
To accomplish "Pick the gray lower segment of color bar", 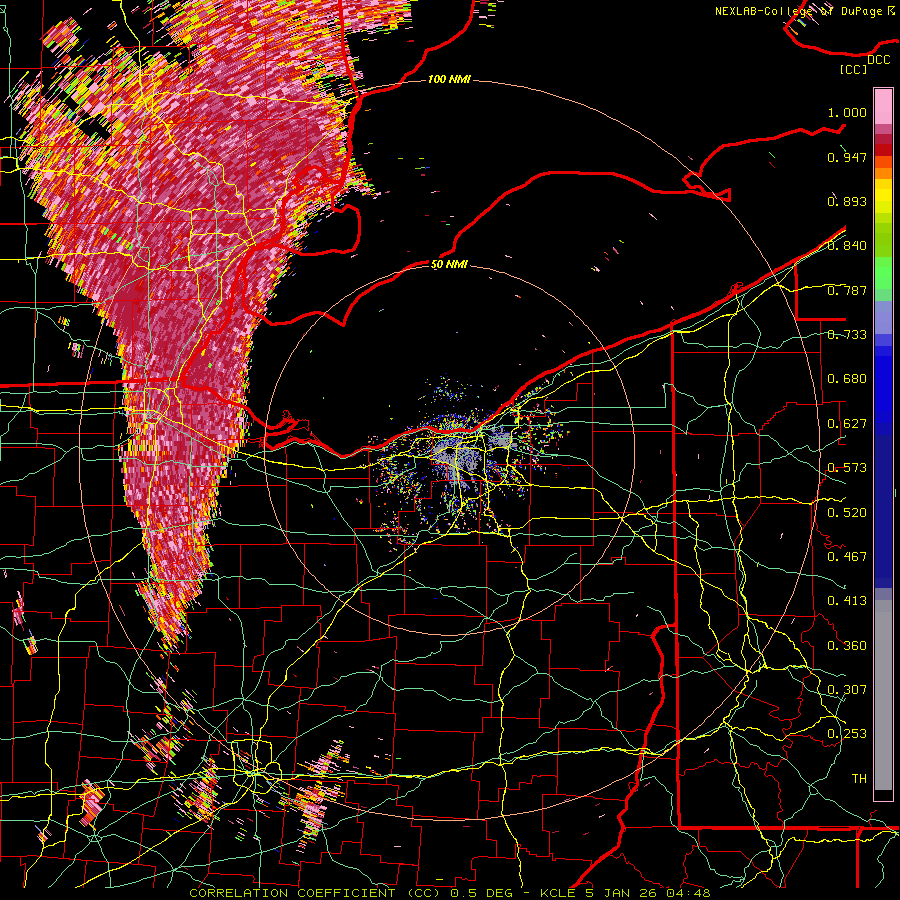I will click(x=883, y=695).
